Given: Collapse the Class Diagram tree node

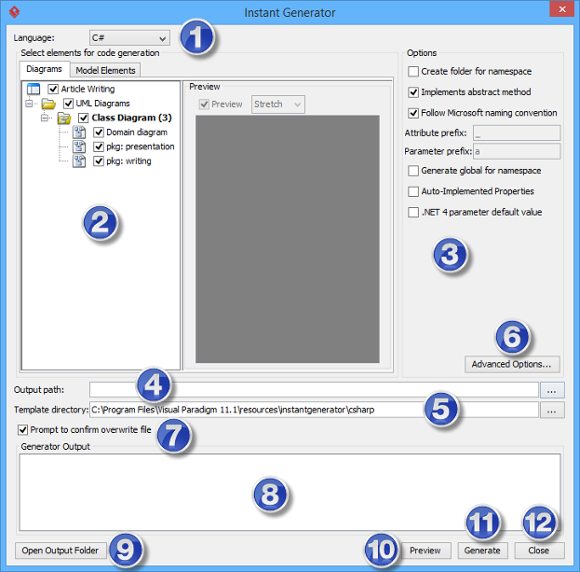Looking at the screenshot, I should pyautogui.click(x=45, y=118).
